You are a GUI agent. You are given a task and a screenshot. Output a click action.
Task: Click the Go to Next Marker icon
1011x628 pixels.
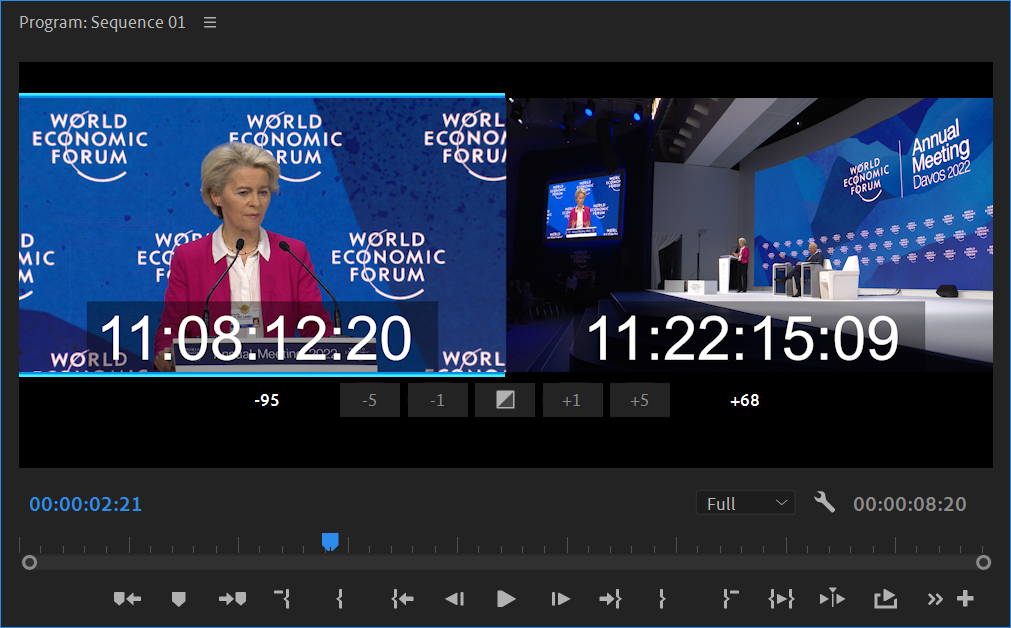(232, 599)
